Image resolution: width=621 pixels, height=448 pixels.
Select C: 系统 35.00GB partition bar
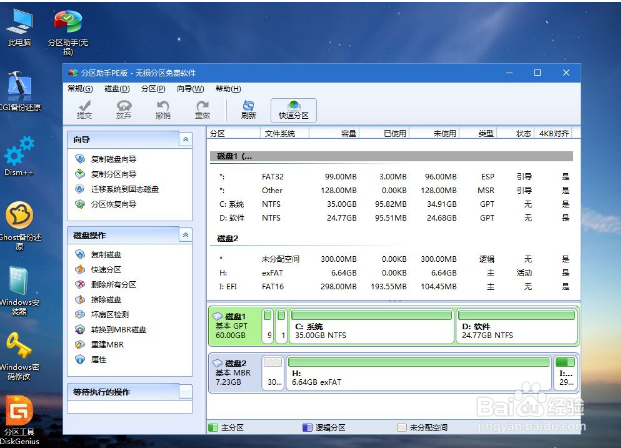(371, 326)
